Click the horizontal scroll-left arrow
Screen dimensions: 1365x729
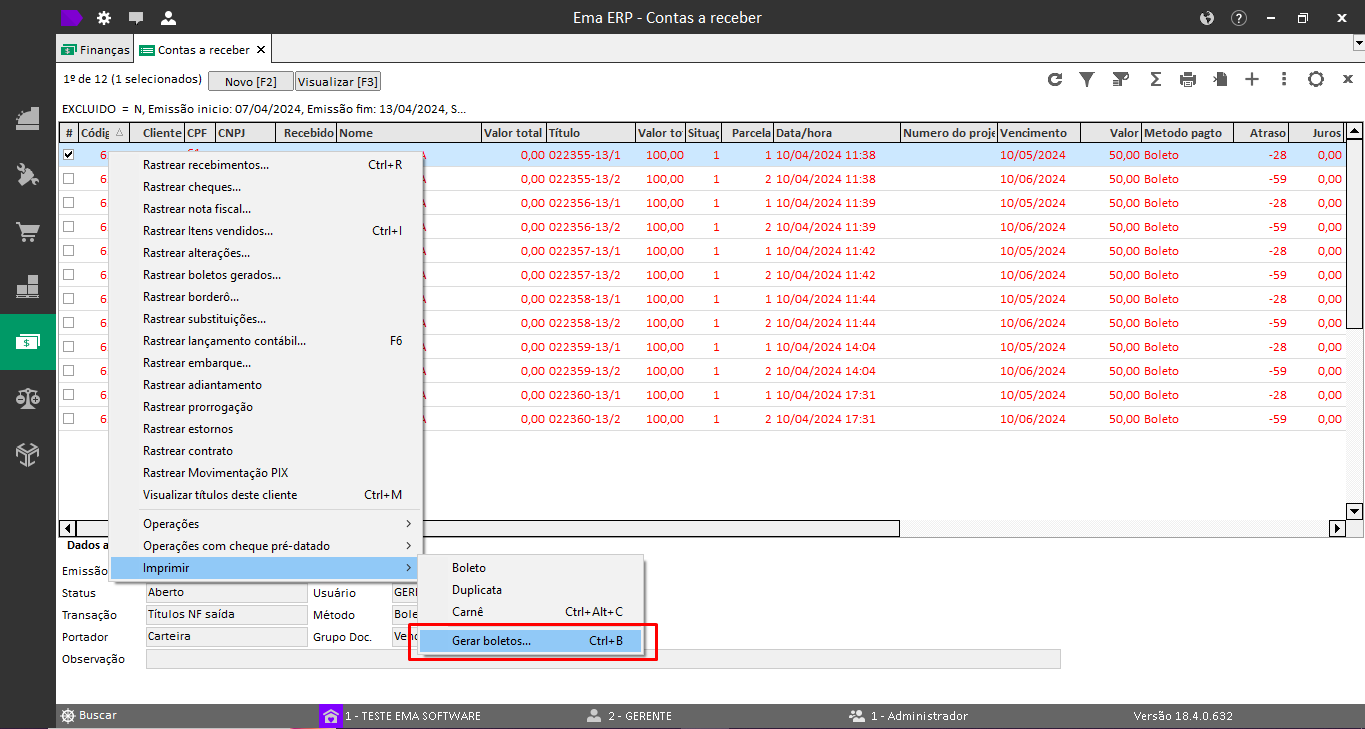(68, 528)
